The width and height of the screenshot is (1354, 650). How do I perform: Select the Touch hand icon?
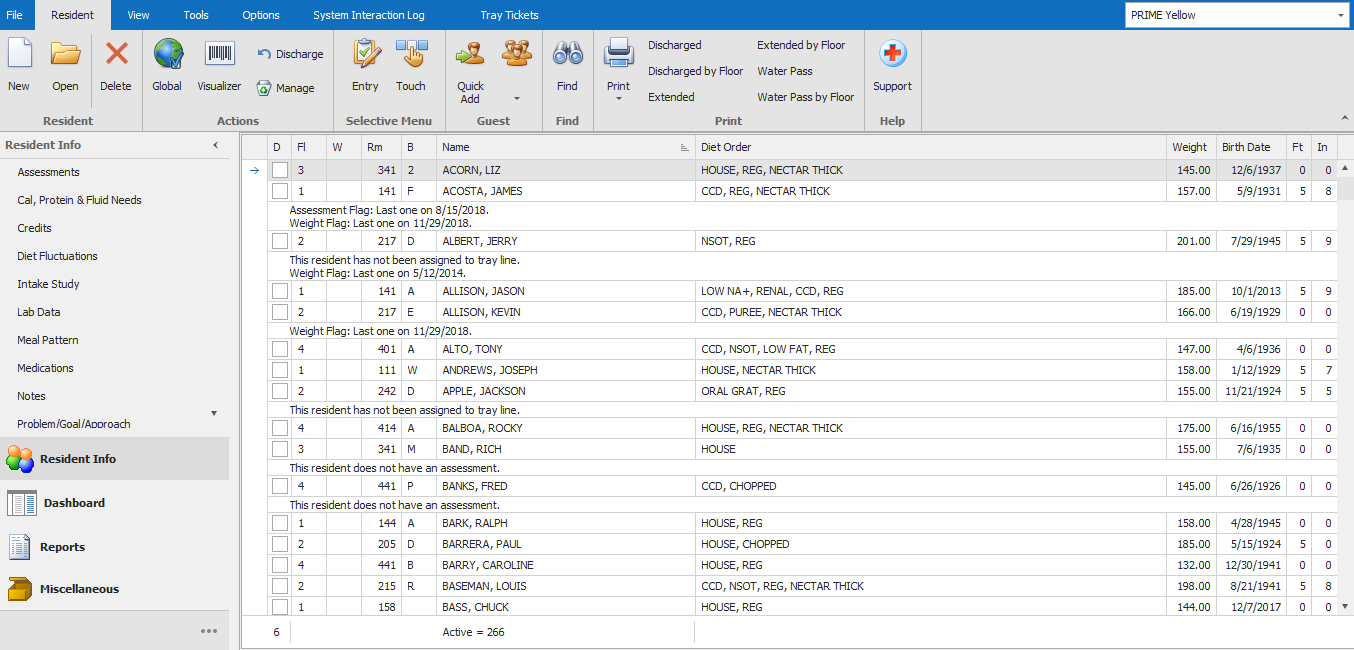[x=411, y=55]
